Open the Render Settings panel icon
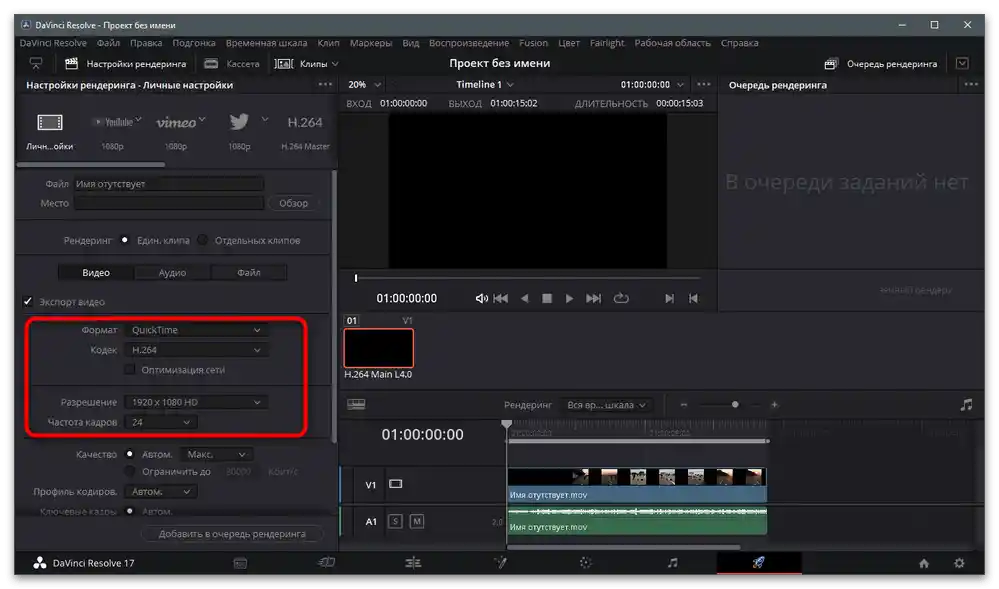 pyautogui.click(x=71, y=64)
